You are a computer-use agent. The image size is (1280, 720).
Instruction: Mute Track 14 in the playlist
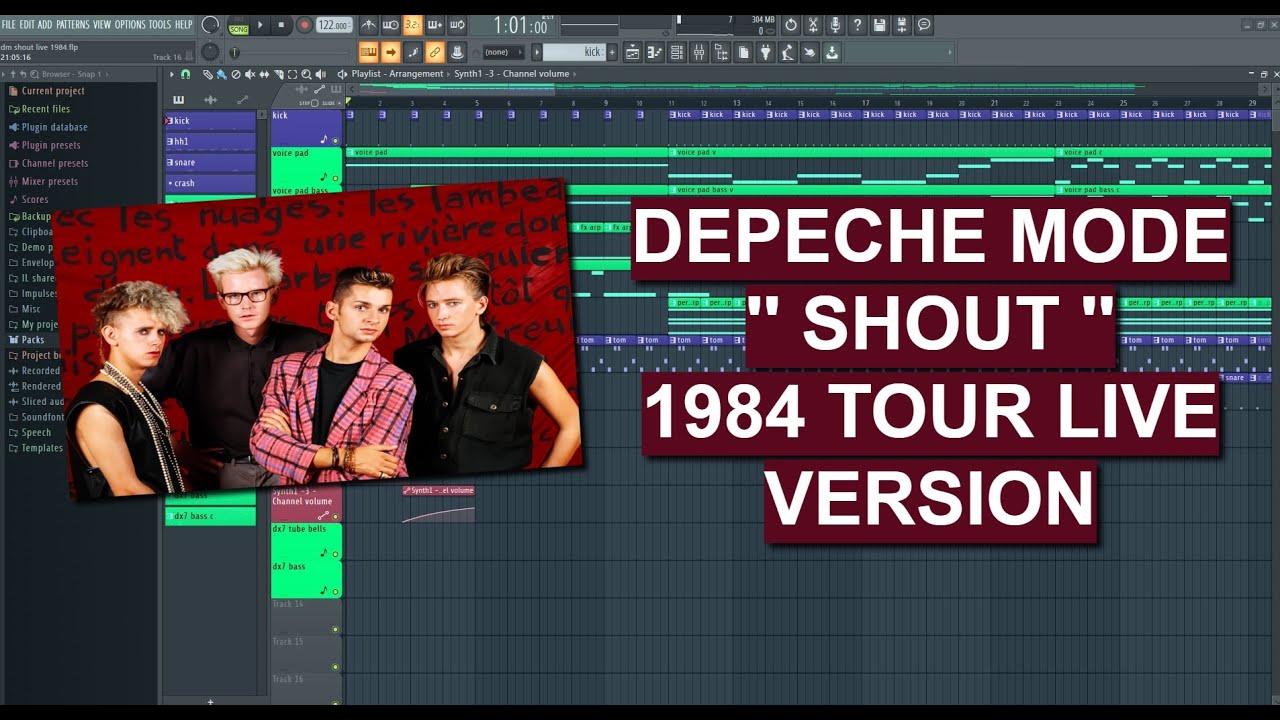(x=335, y=630)
